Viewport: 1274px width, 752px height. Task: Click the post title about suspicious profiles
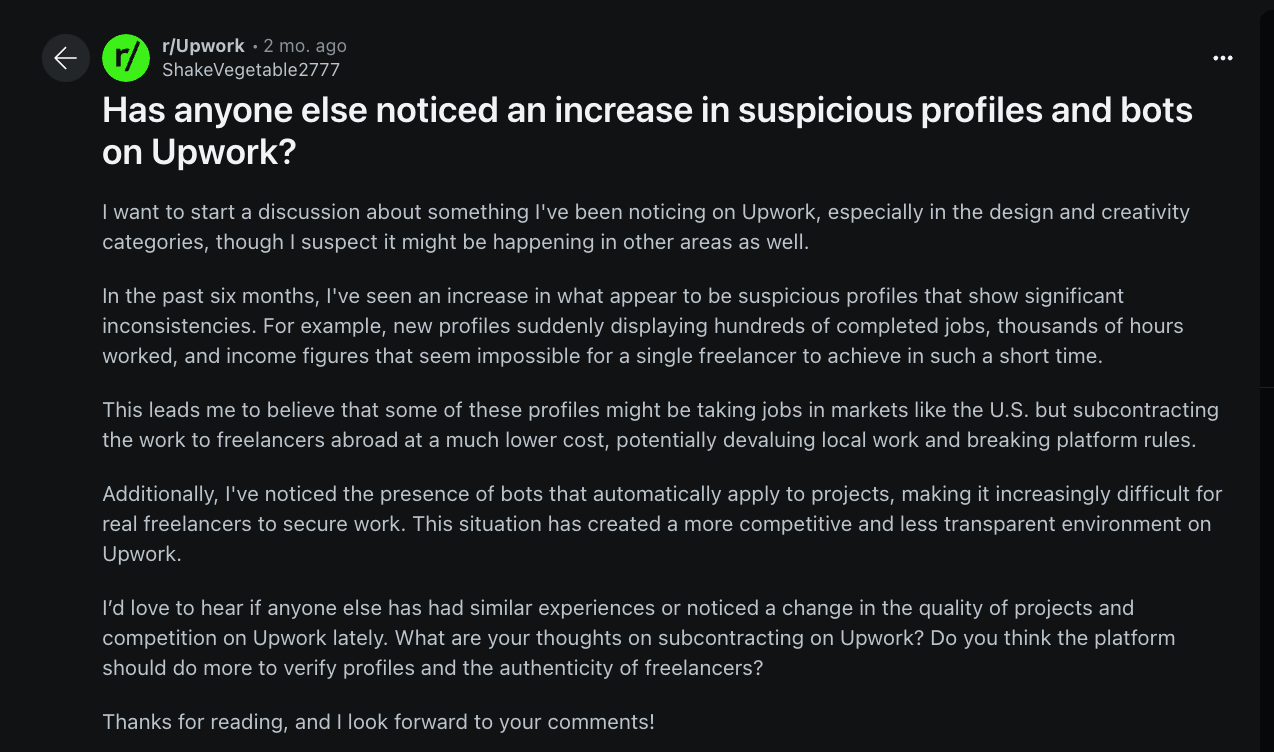click(647, 111)
